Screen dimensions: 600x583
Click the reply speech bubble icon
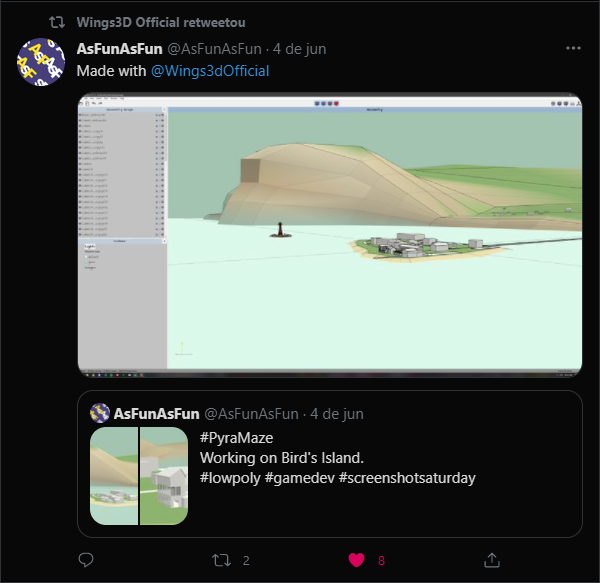(x=86, y=560)
